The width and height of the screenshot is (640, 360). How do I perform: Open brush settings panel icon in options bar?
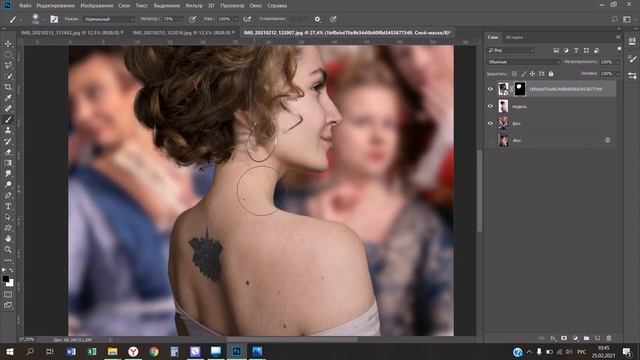coord(54,19)
